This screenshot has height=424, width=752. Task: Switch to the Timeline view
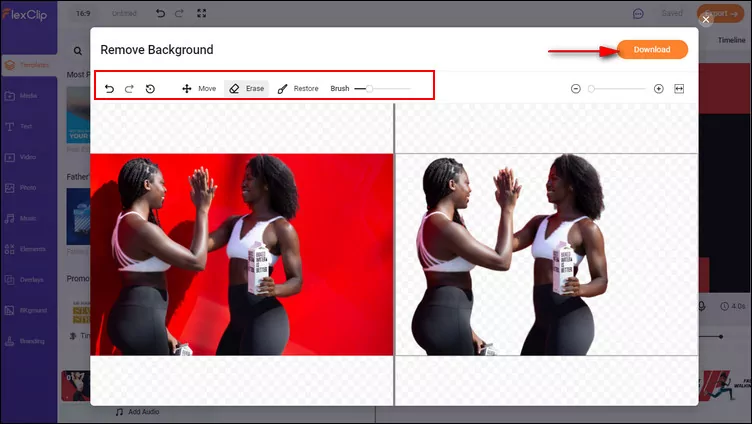pos(731,40)
